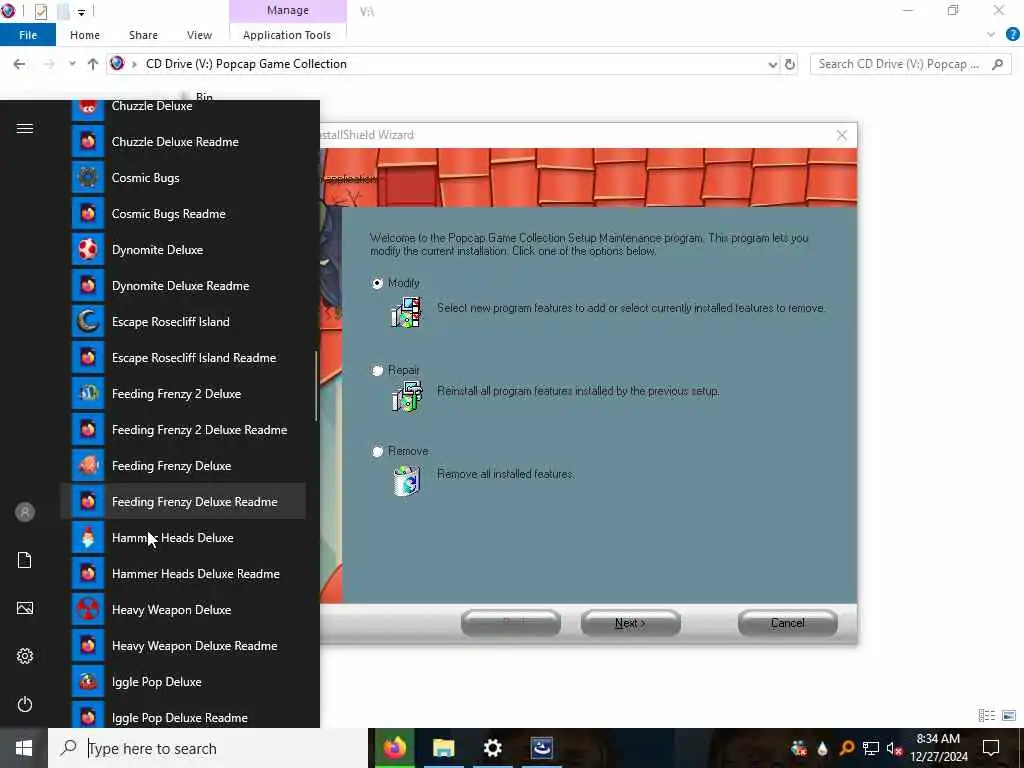
Task: Click the Start menu app list scrollbar
Action: [316, 385]
